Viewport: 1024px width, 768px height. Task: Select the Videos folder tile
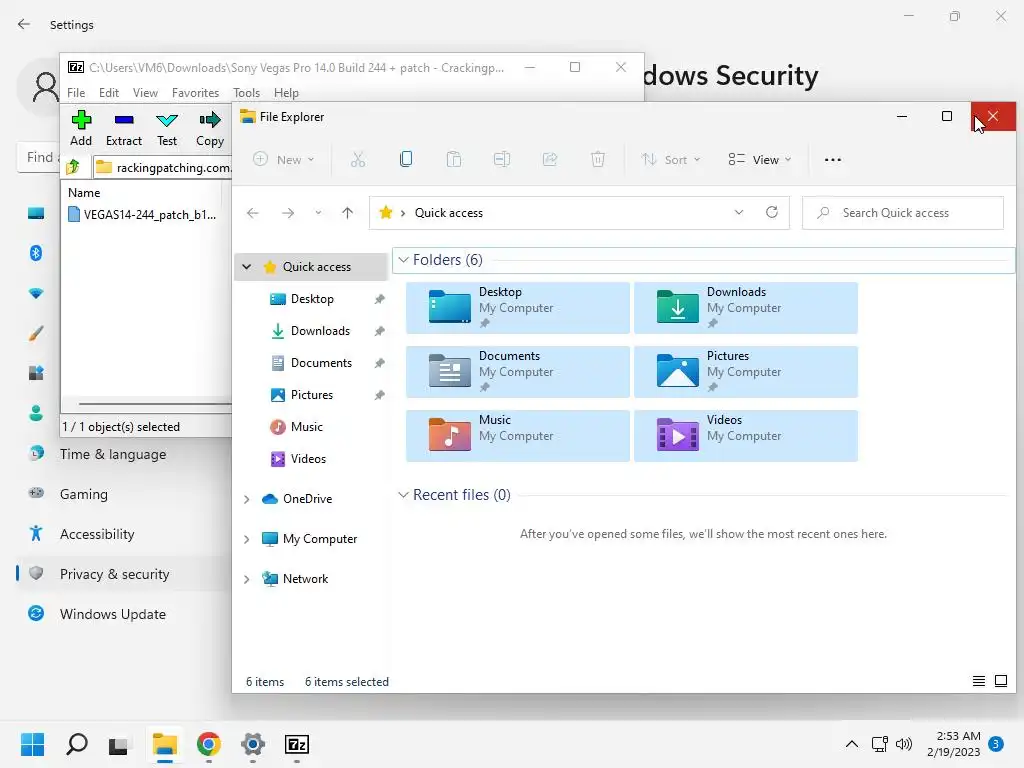click(746, 436)
